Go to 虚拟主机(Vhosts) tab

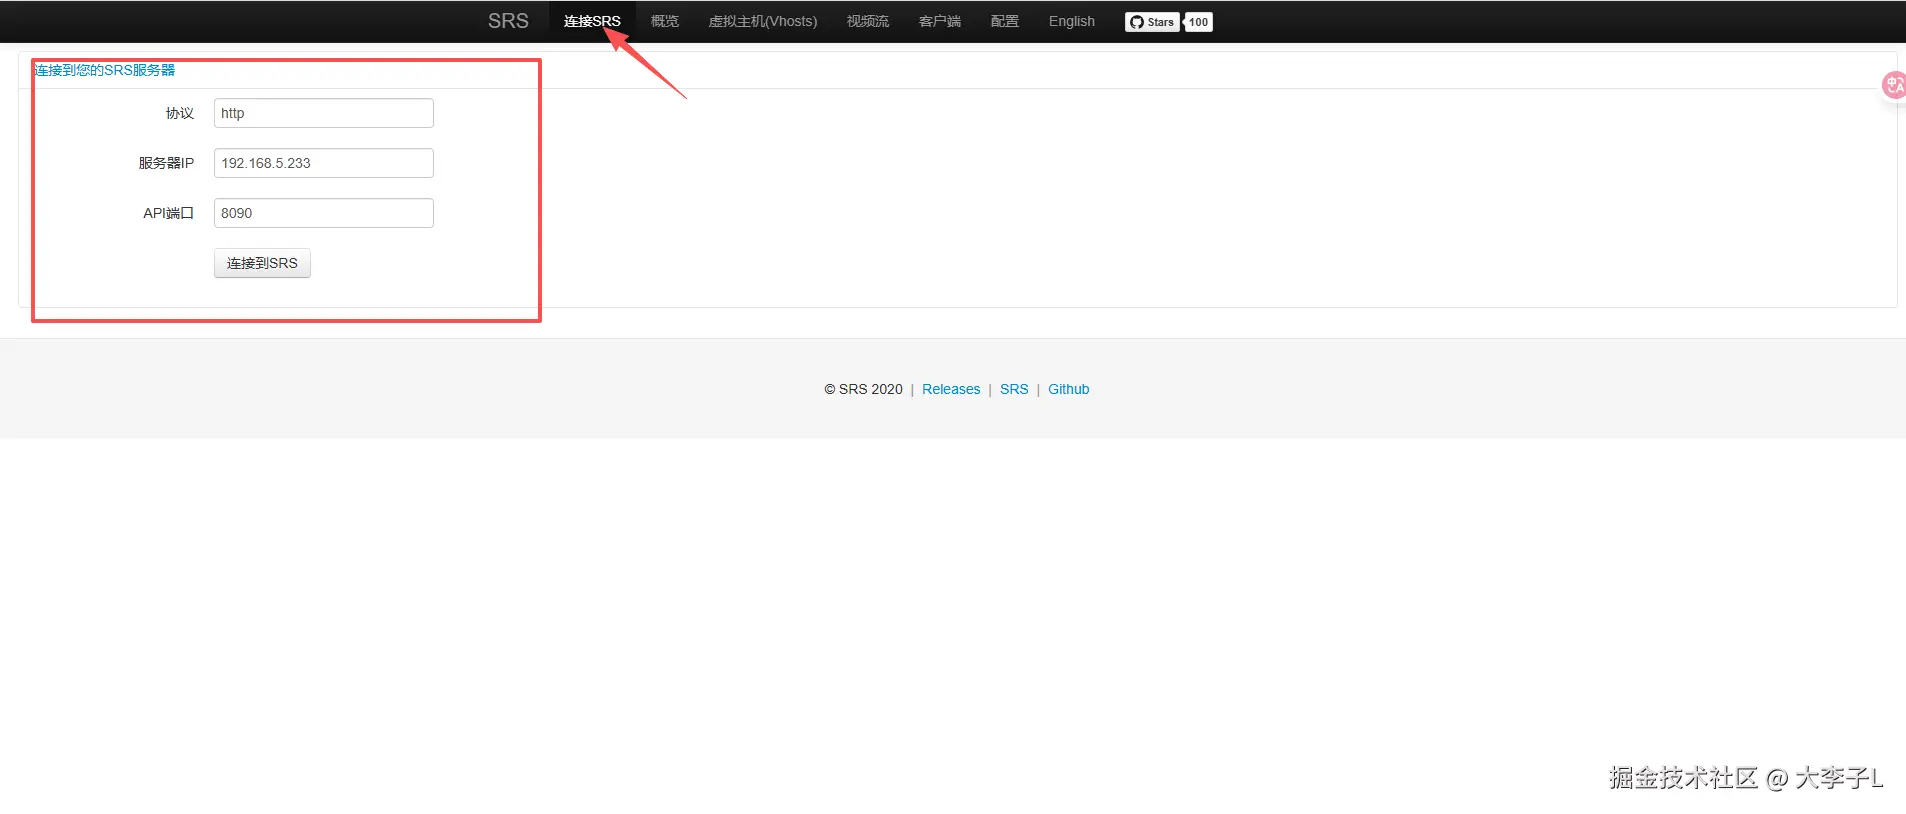point(763,21)
